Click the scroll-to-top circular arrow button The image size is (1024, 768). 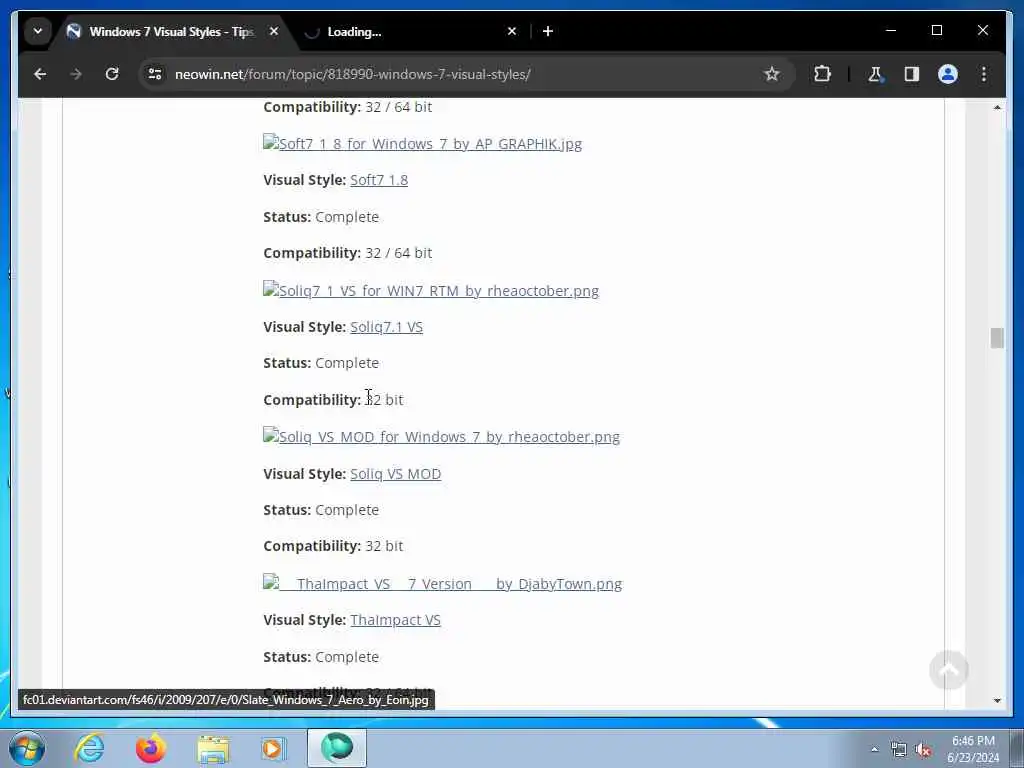pos(948,669)
